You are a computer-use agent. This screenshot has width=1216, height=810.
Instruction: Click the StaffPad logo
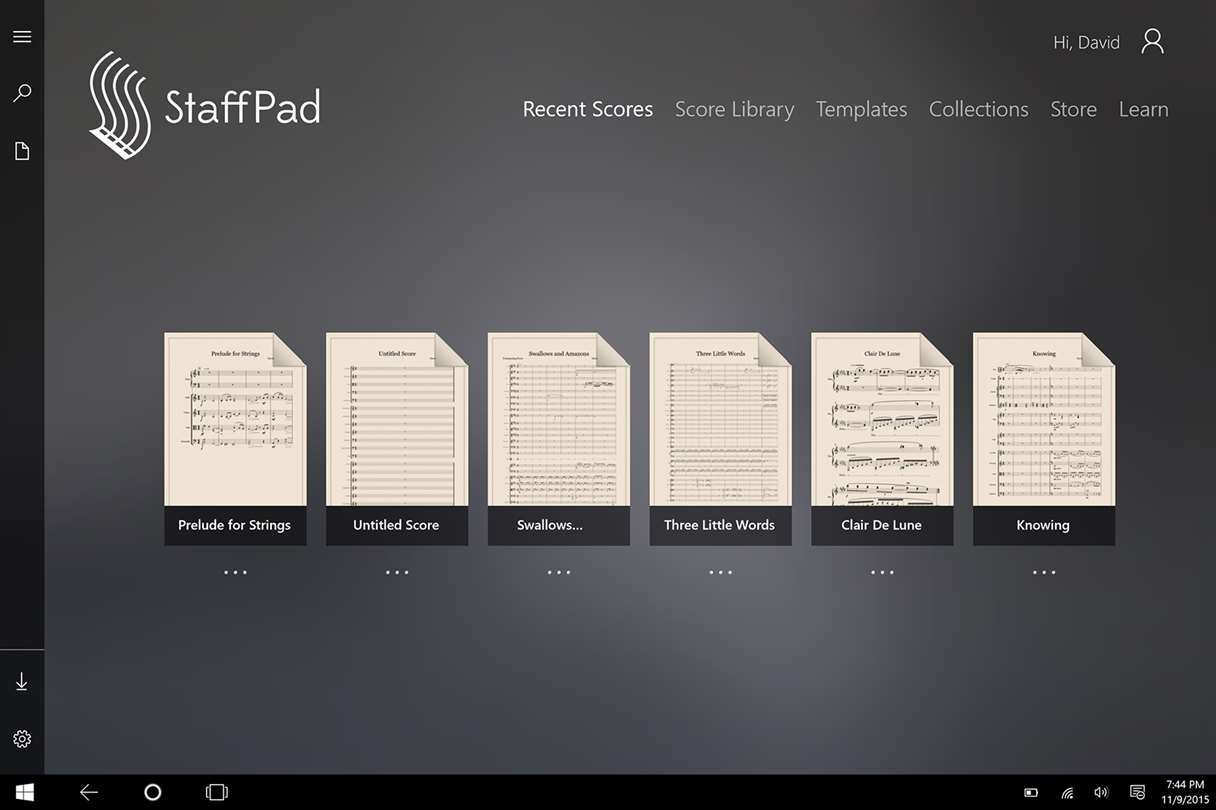pyautogui.click(x=205, y=106)
